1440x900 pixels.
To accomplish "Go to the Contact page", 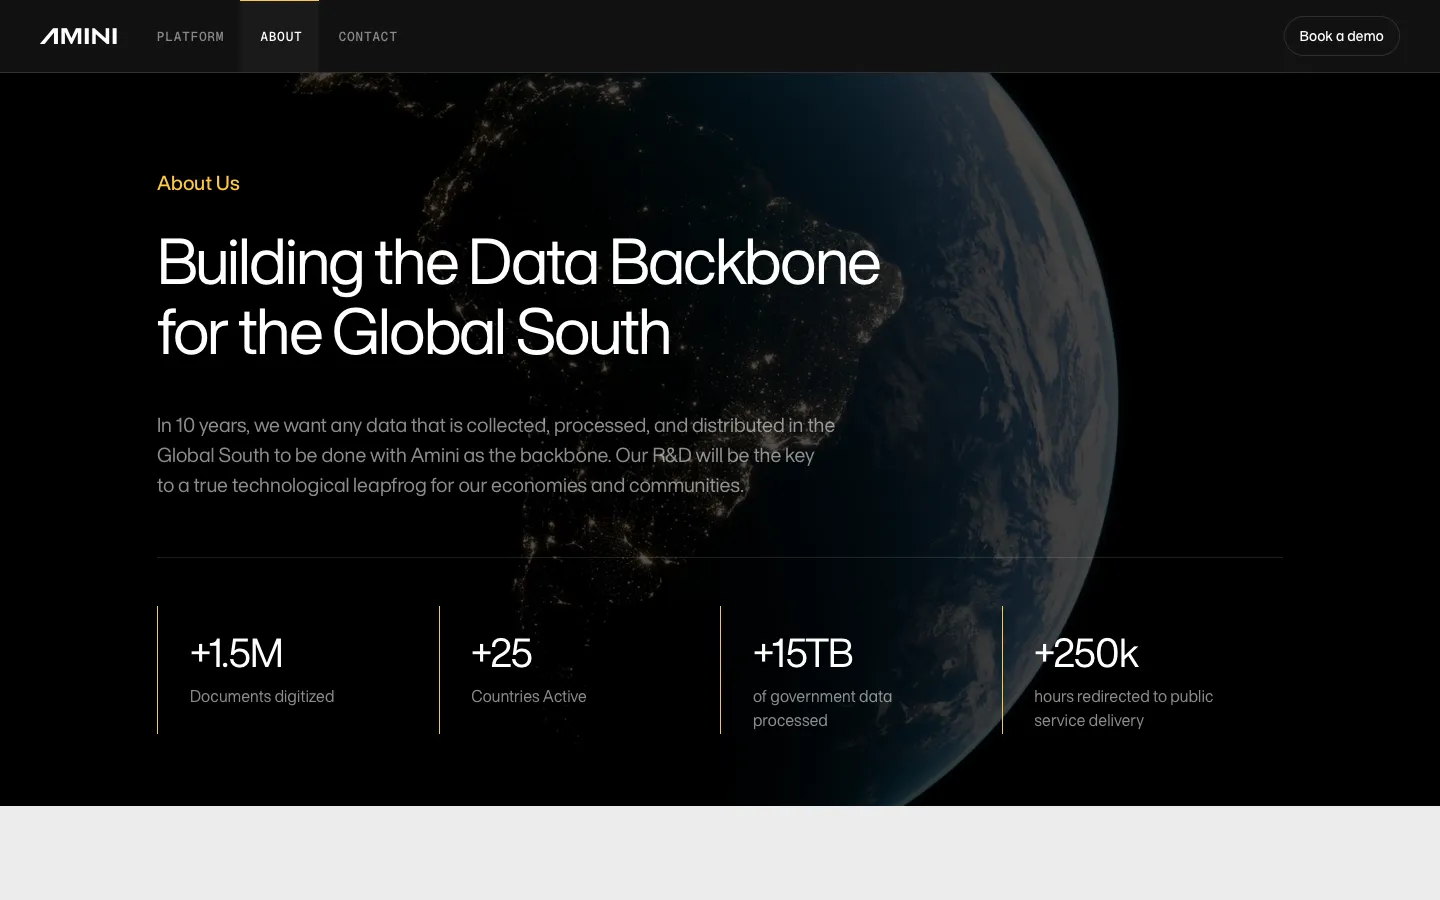I will [x=368, y=37].
